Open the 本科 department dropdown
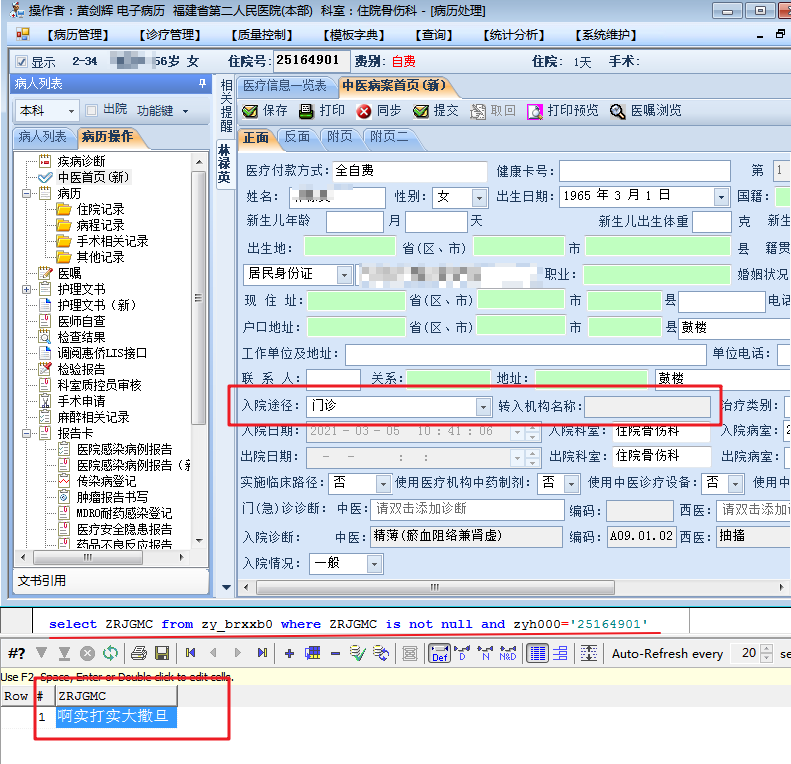This screenshot has width=791, height=764. 71,111
